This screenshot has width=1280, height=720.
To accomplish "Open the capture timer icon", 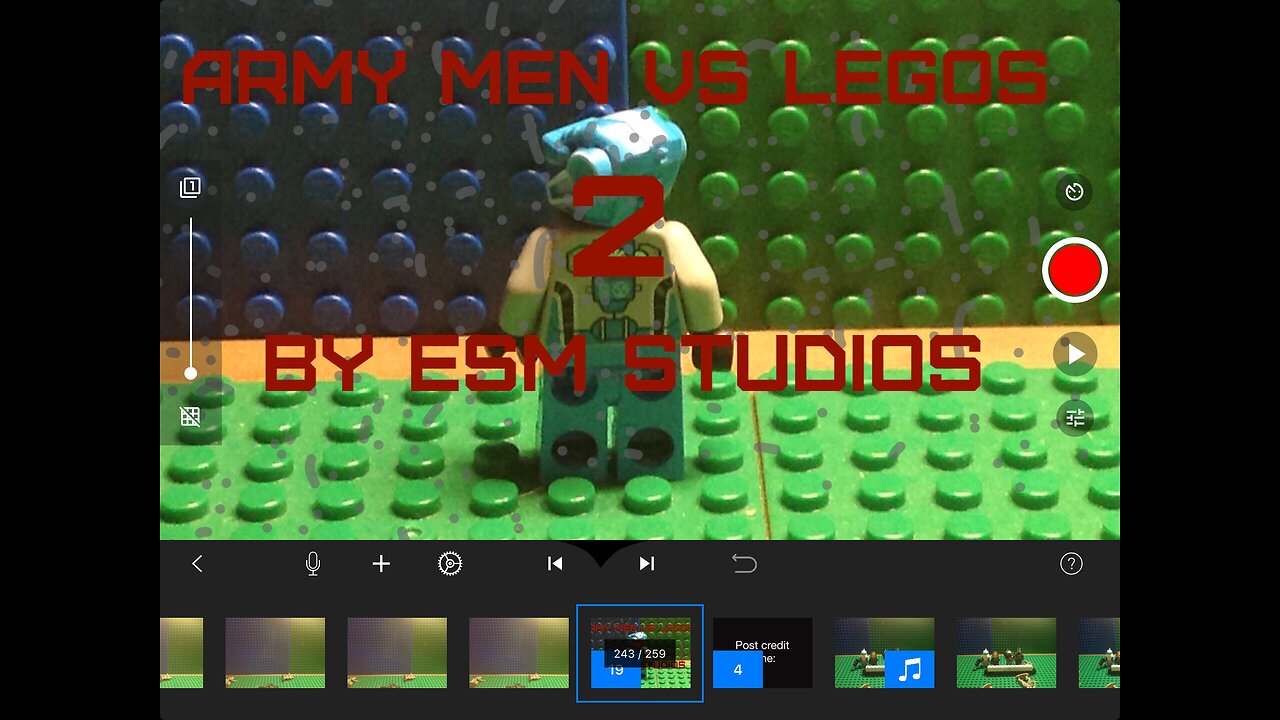I will click(x=1075, y=191).
